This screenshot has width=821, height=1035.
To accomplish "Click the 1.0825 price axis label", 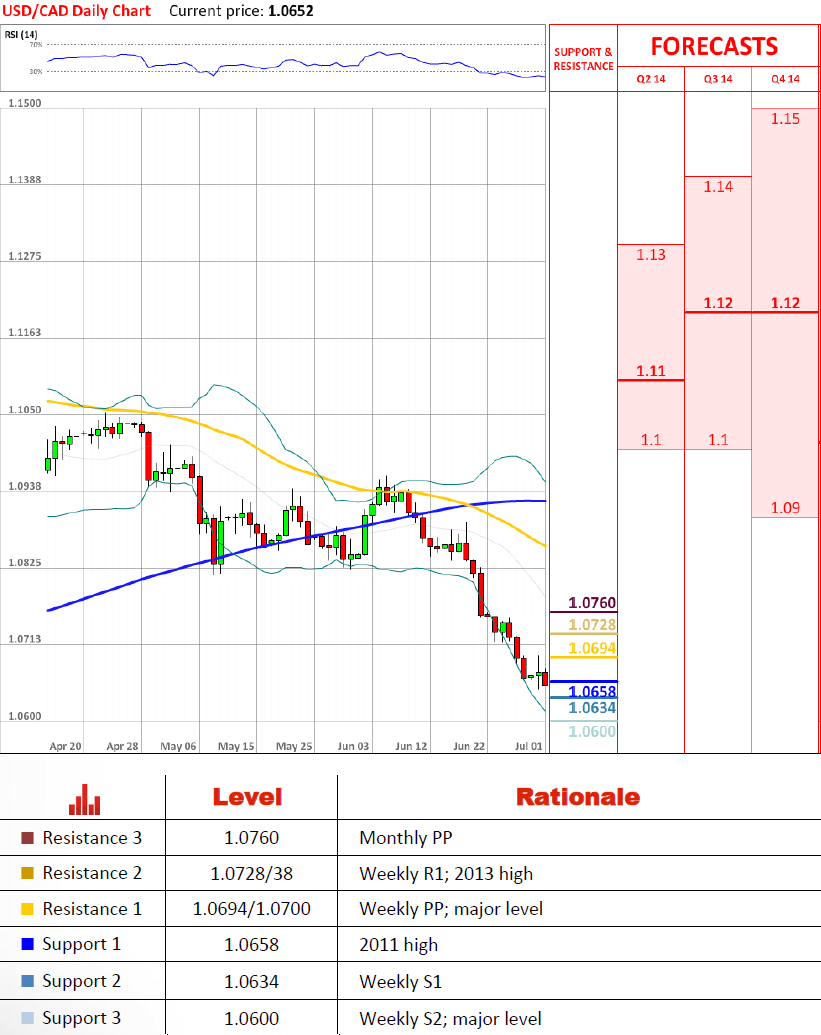I will pos(24,562).
